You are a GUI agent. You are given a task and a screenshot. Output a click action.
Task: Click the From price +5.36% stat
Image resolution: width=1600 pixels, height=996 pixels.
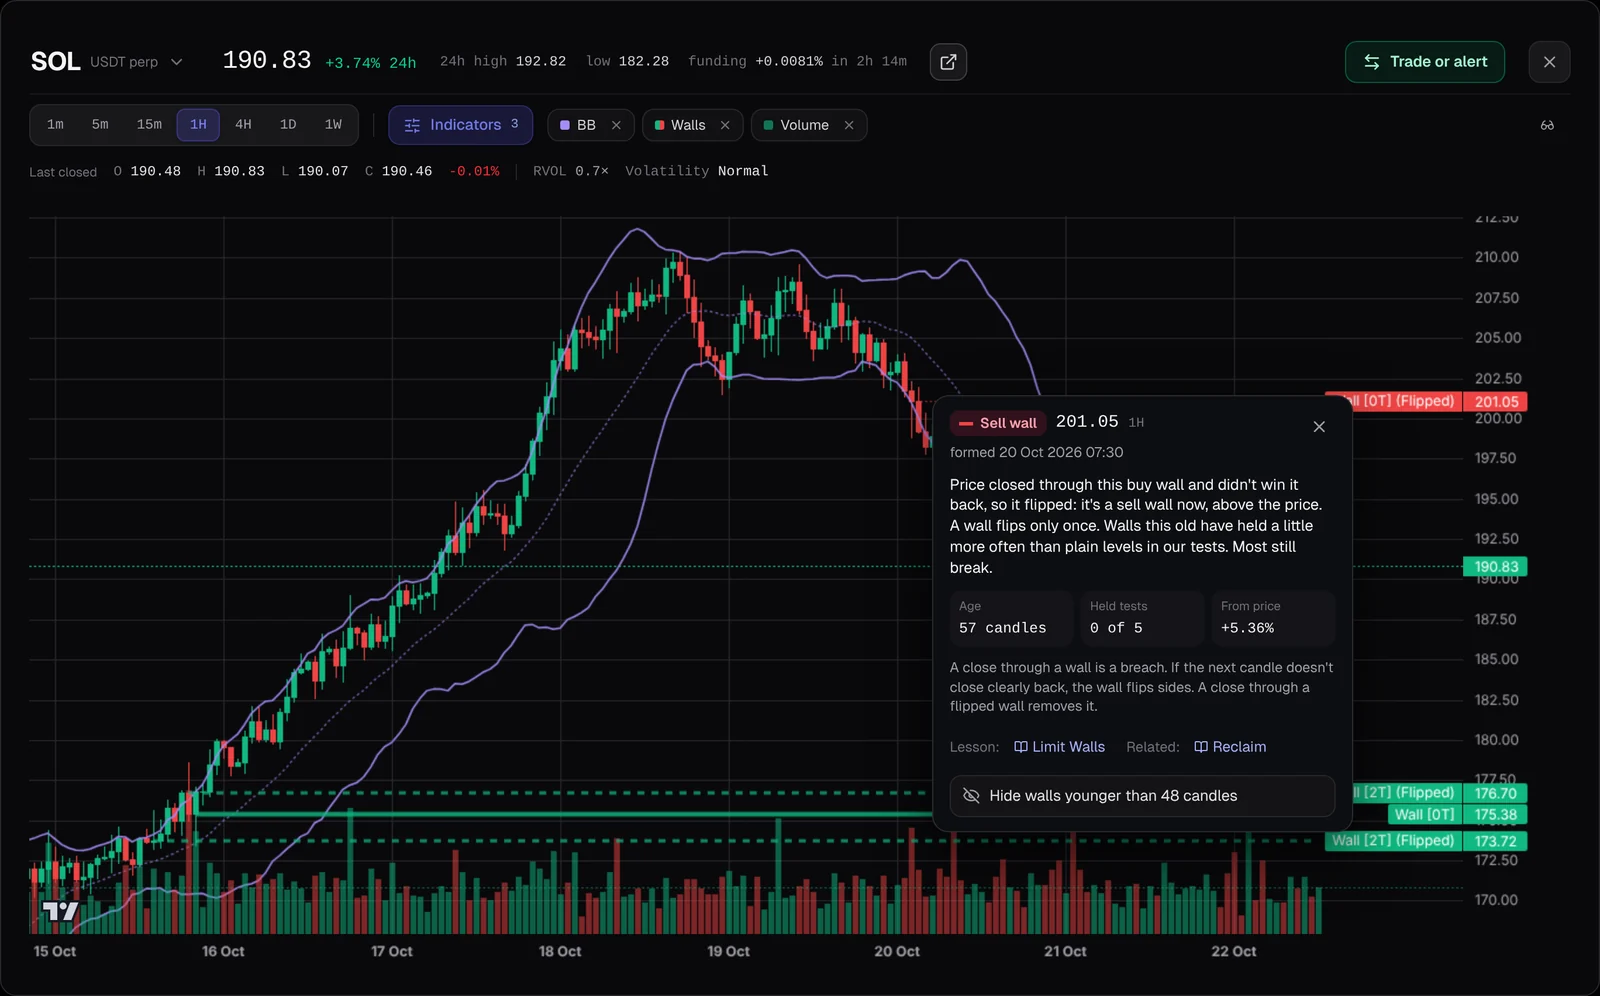tap(1273, 618)
